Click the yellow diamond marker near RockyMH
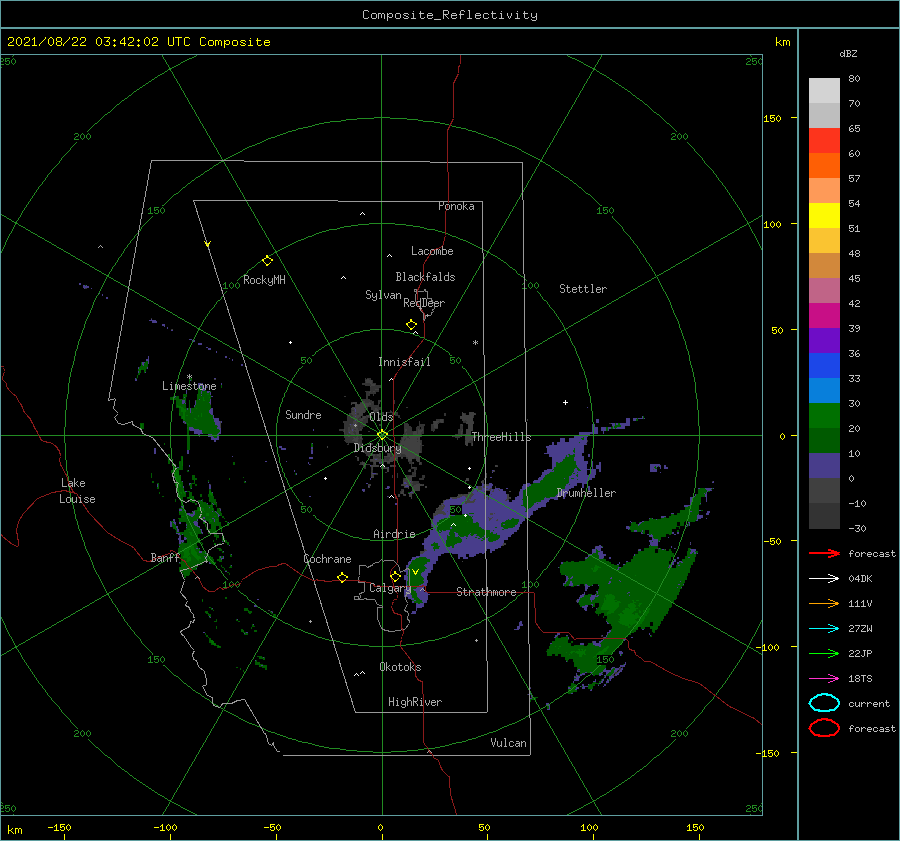Viewport: 900px width, 841px height. coord(267,261)
